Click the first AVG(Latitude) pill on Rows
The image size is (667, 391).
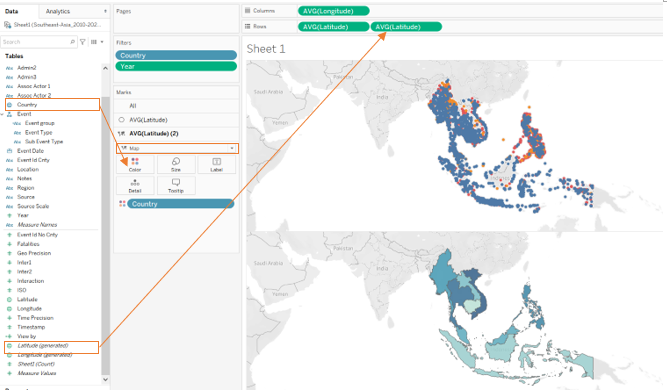pyautogui.click(x=334, y=27)
